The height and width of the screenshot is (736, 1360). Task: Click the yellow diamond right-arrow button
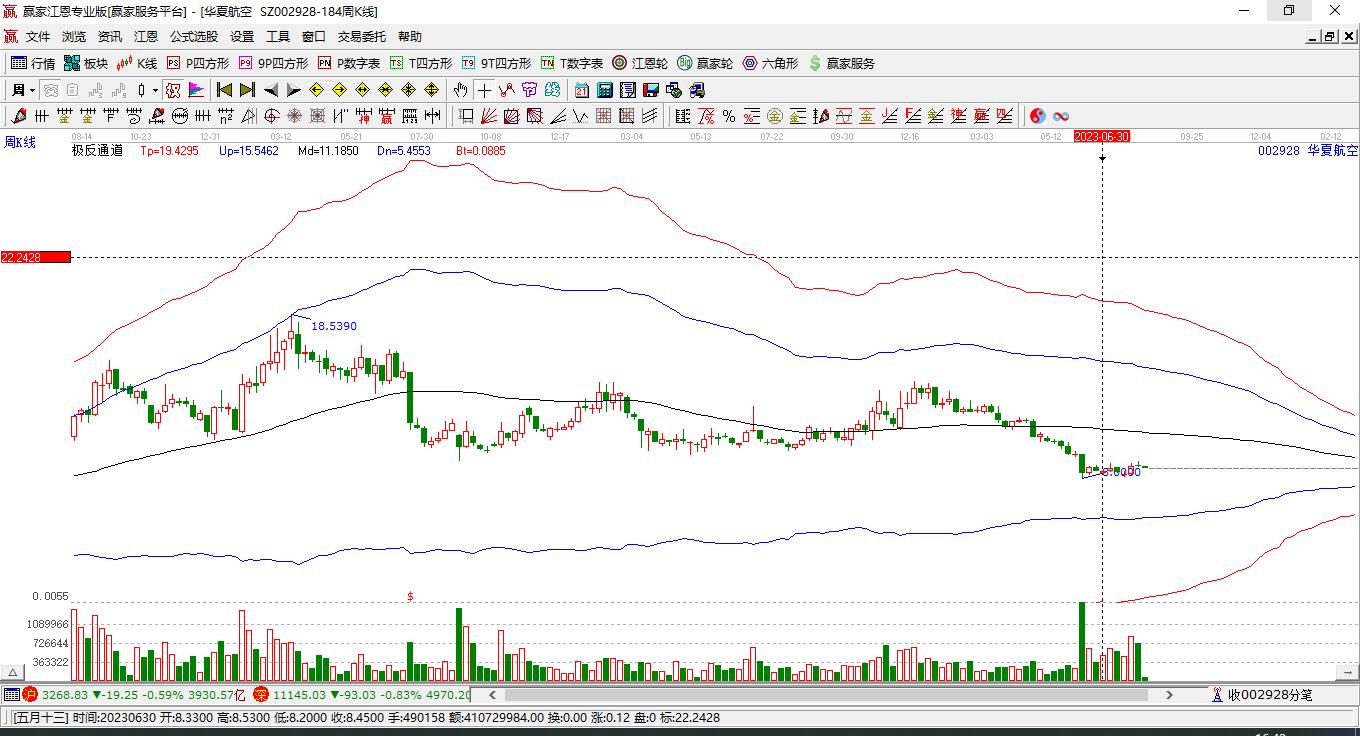[339, 90]
